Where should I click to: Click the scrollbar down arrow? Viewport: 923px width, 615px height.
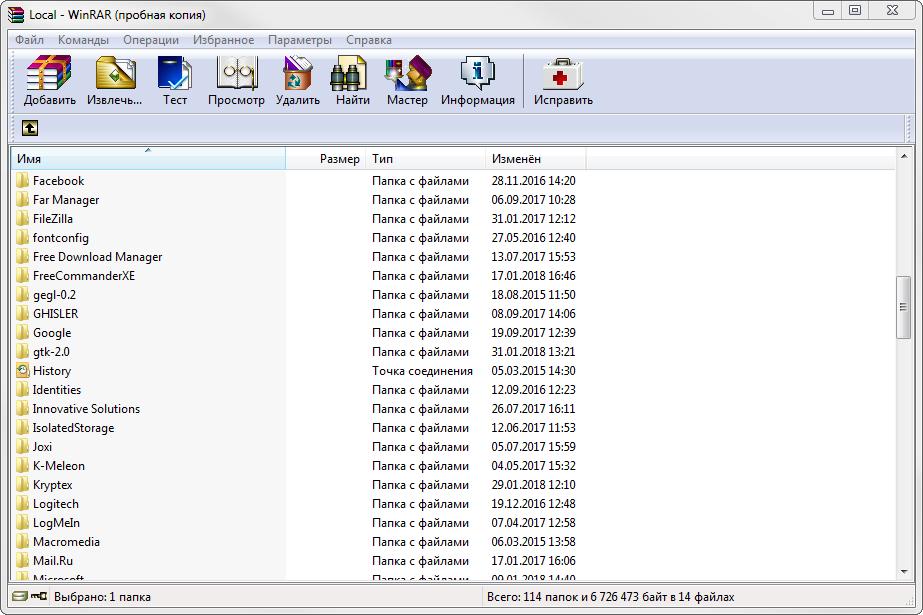(904, 571)
